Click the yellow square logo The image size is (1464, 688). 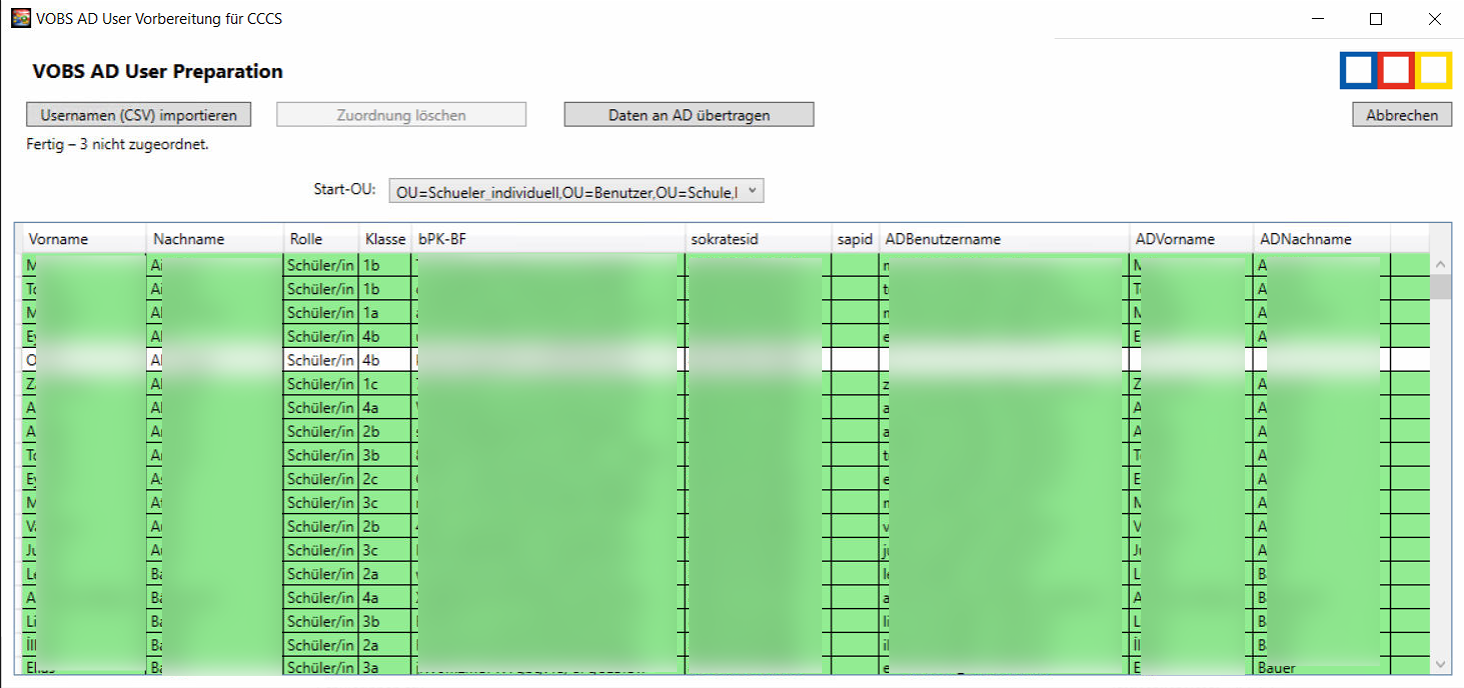tap(1433, 70)
